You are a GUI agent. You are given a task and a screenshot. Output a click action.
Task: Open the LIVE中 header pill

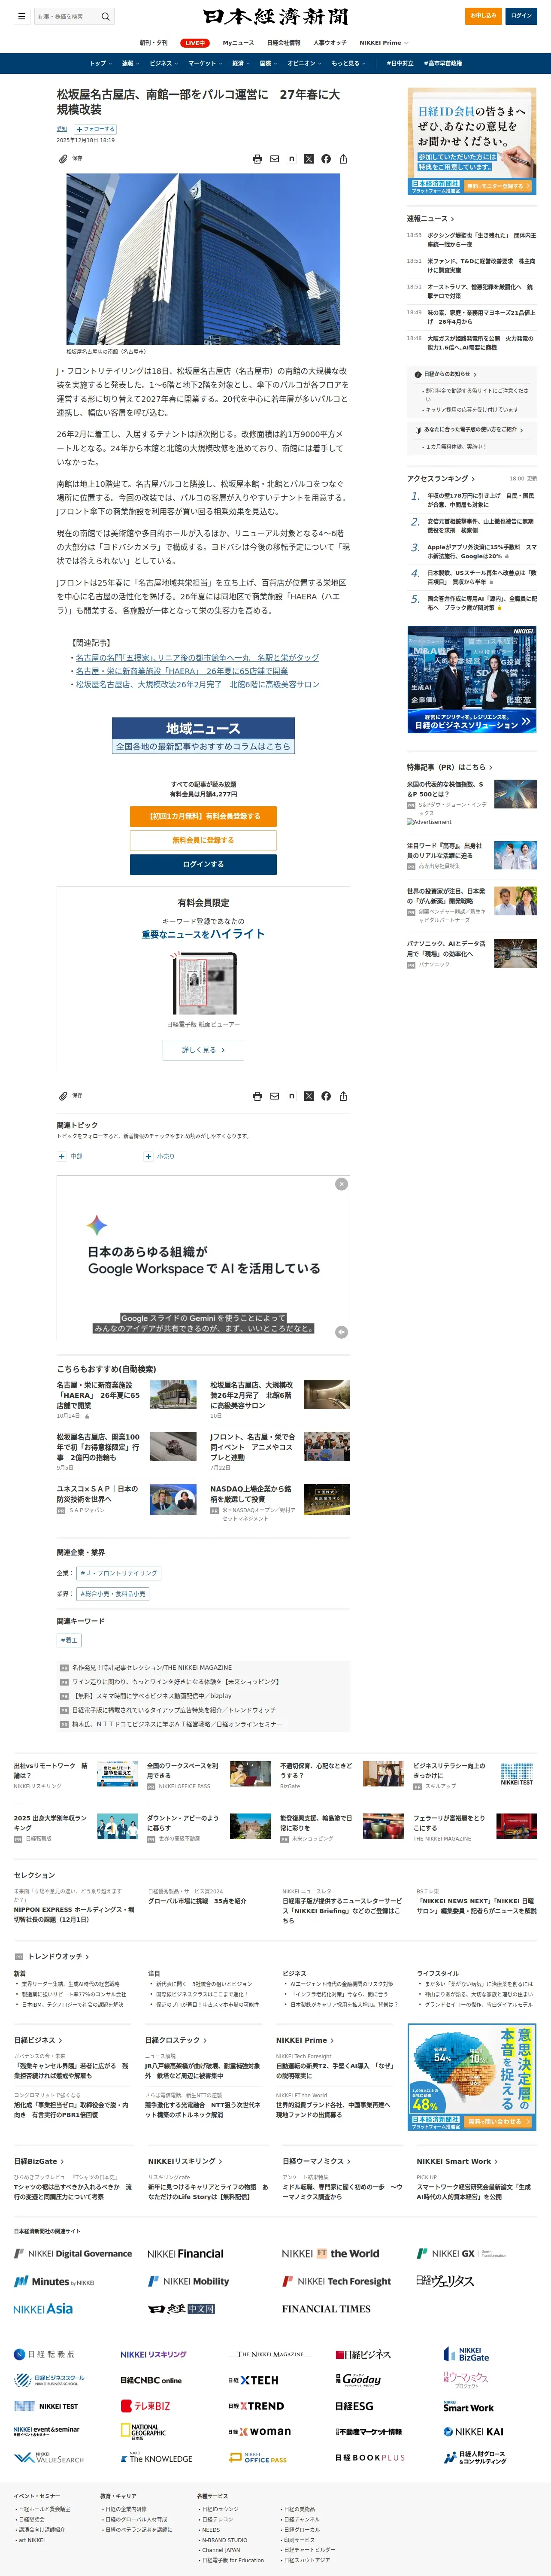click(195, 43)
